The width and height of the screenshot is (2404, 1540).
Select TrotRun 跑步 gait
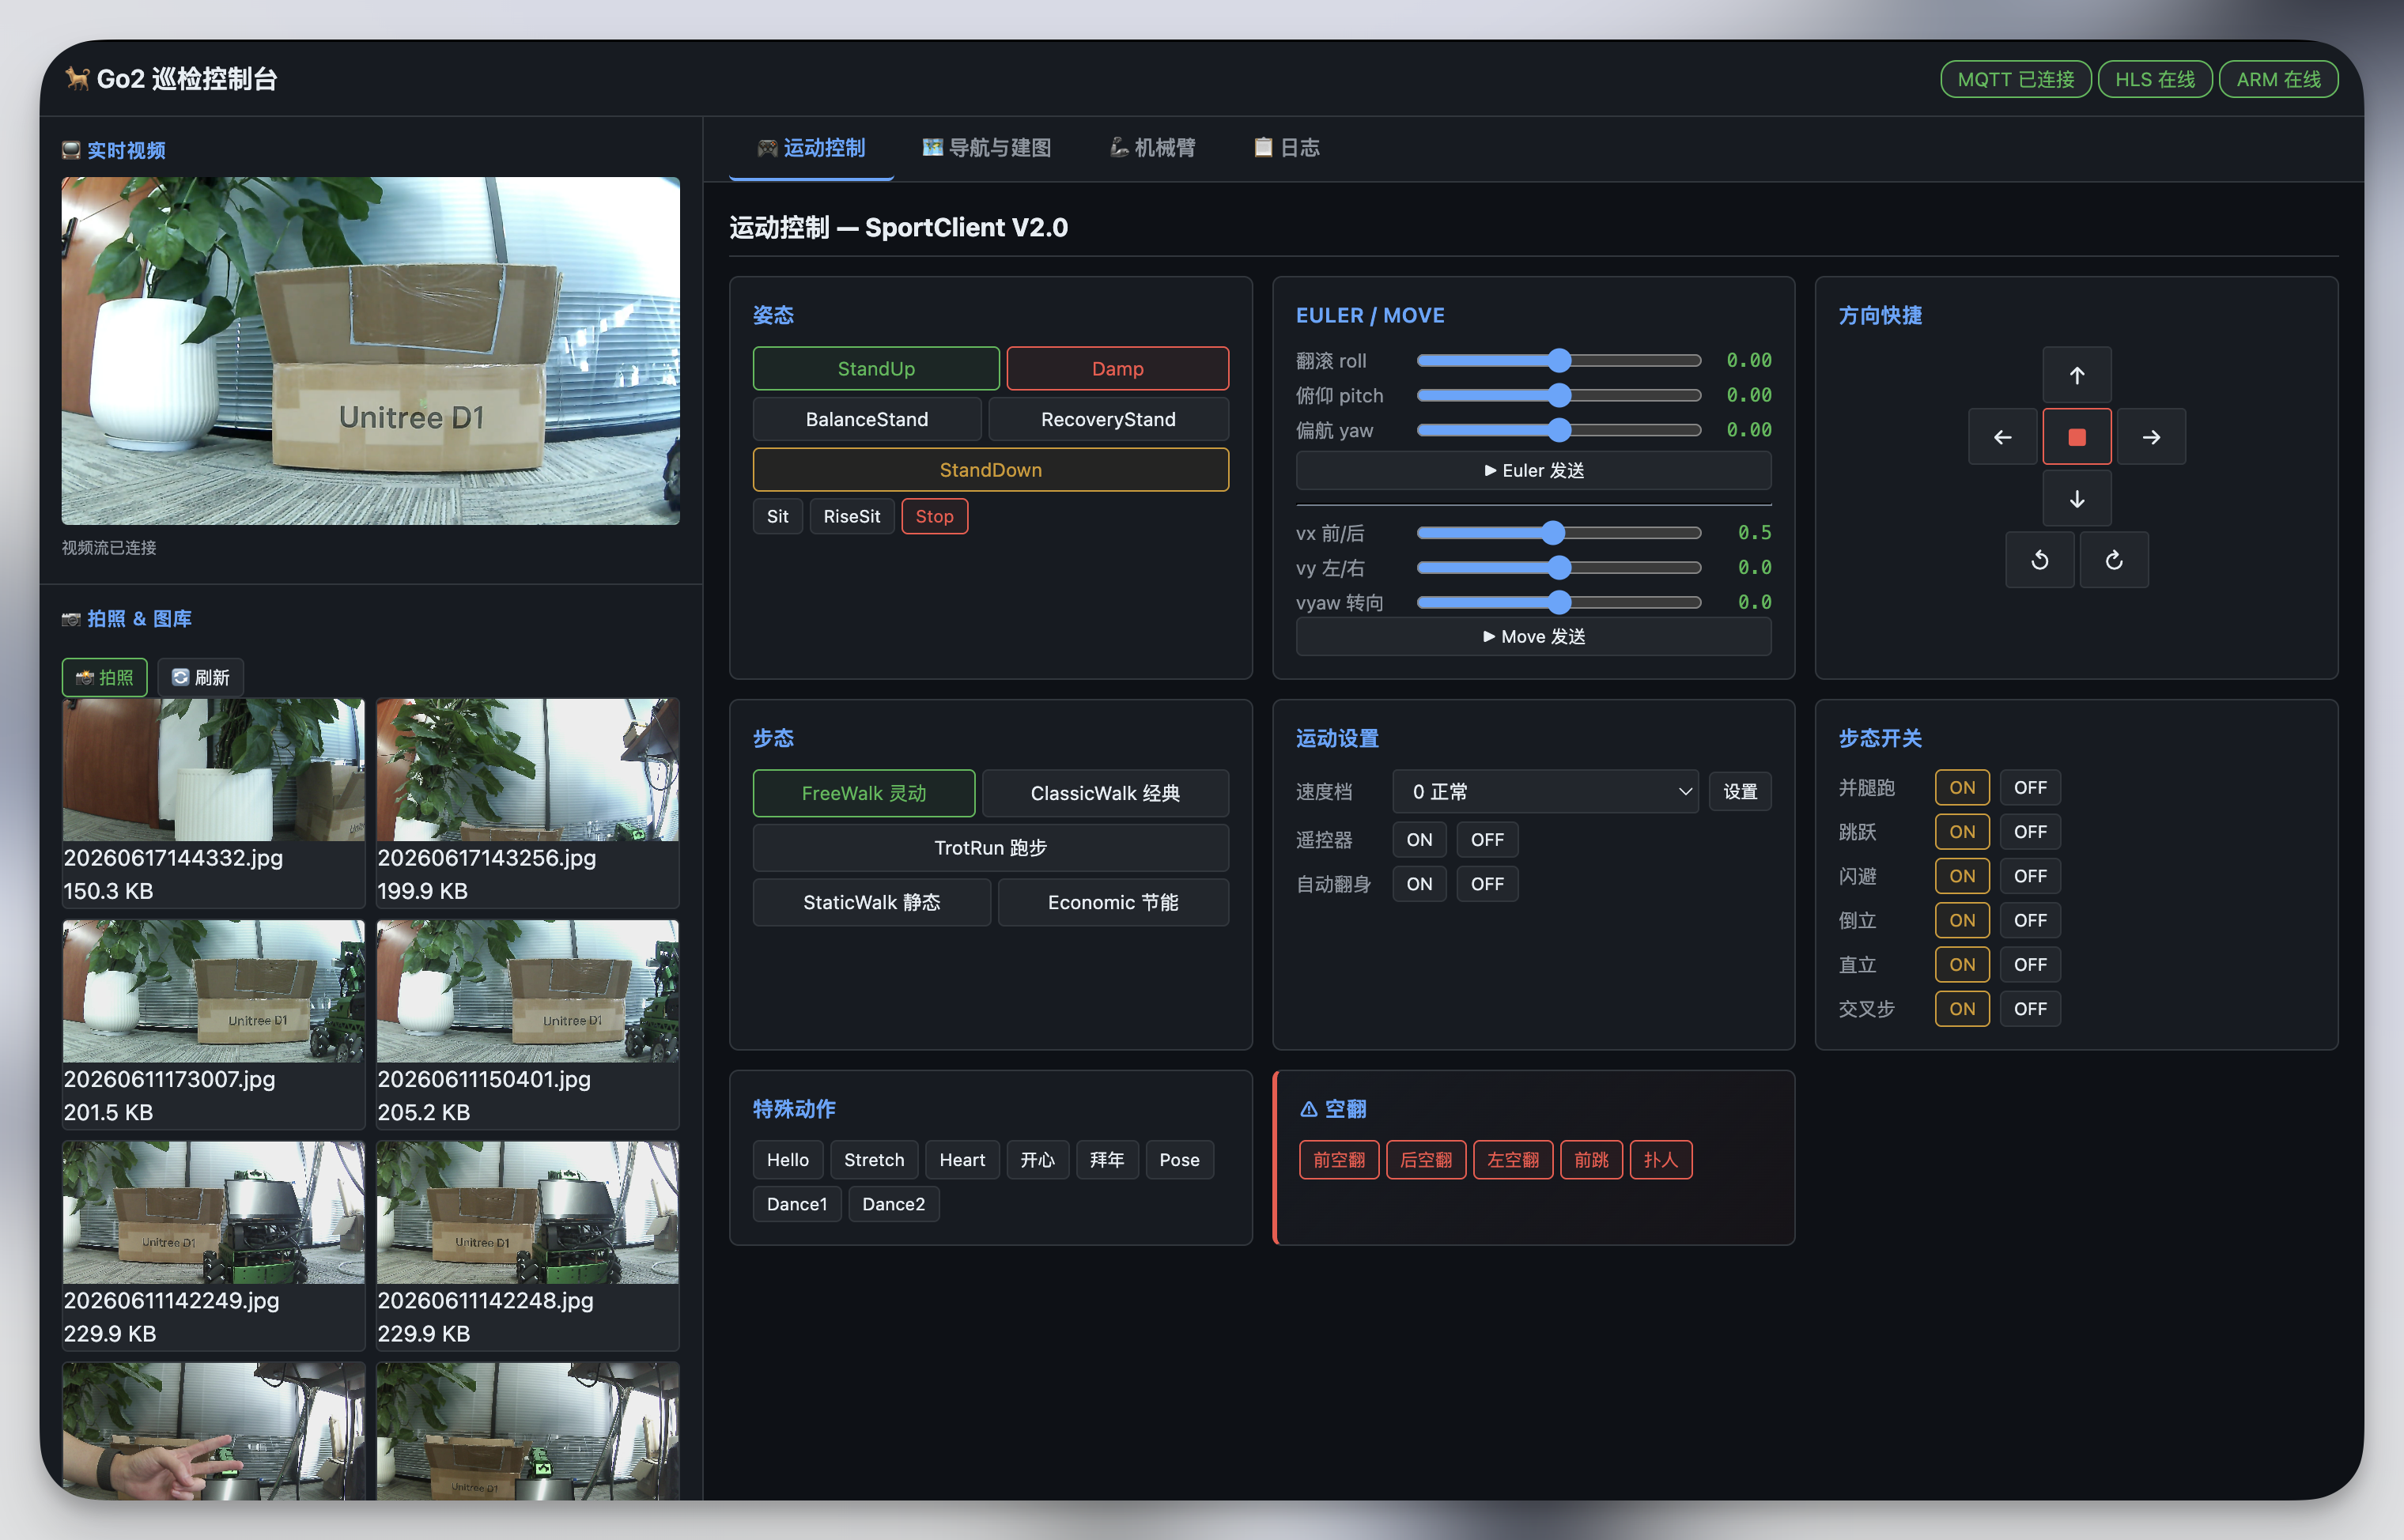990,848
